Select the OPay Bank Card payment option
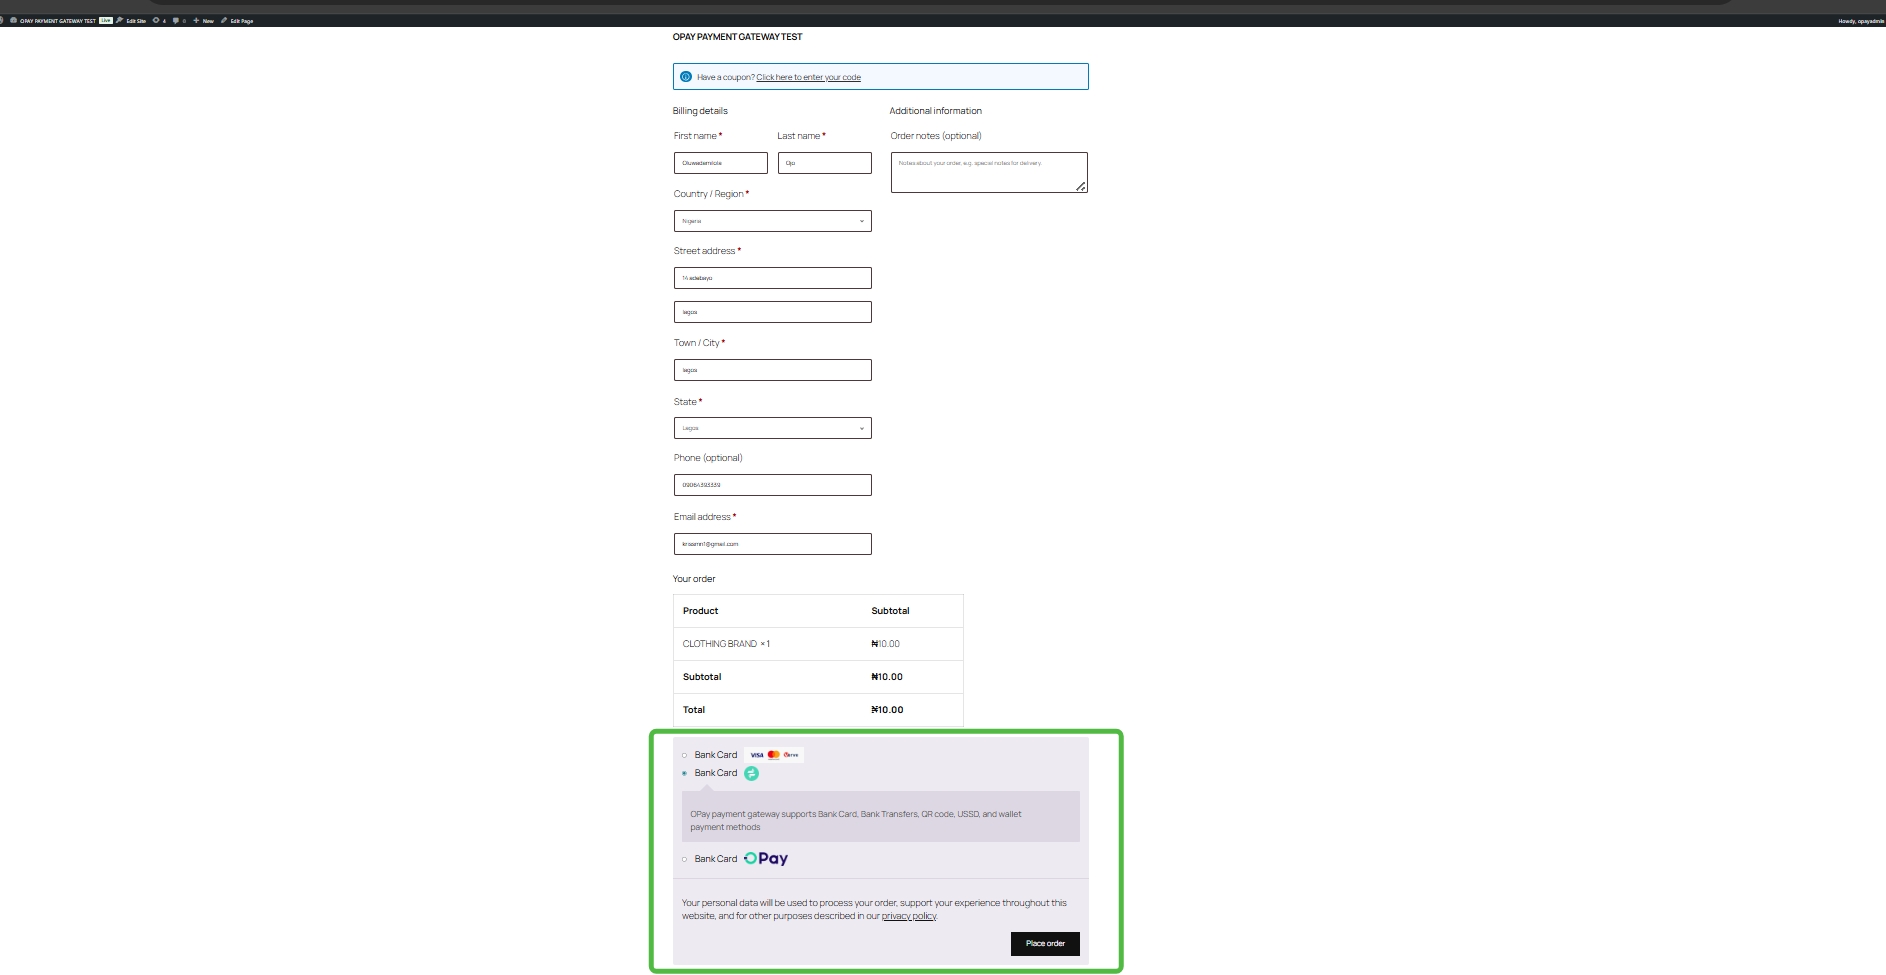Image resolution: width=1886 pixels, height=975 pixels. [684, 859]
